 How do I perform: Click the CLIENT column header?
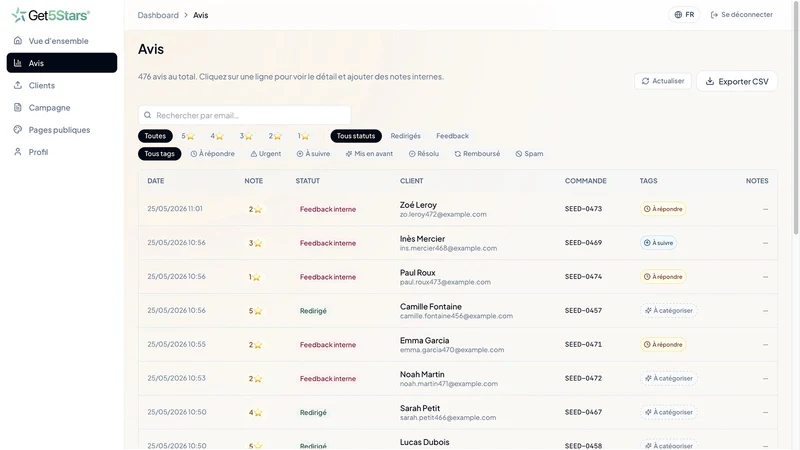[x=412, y=181]
